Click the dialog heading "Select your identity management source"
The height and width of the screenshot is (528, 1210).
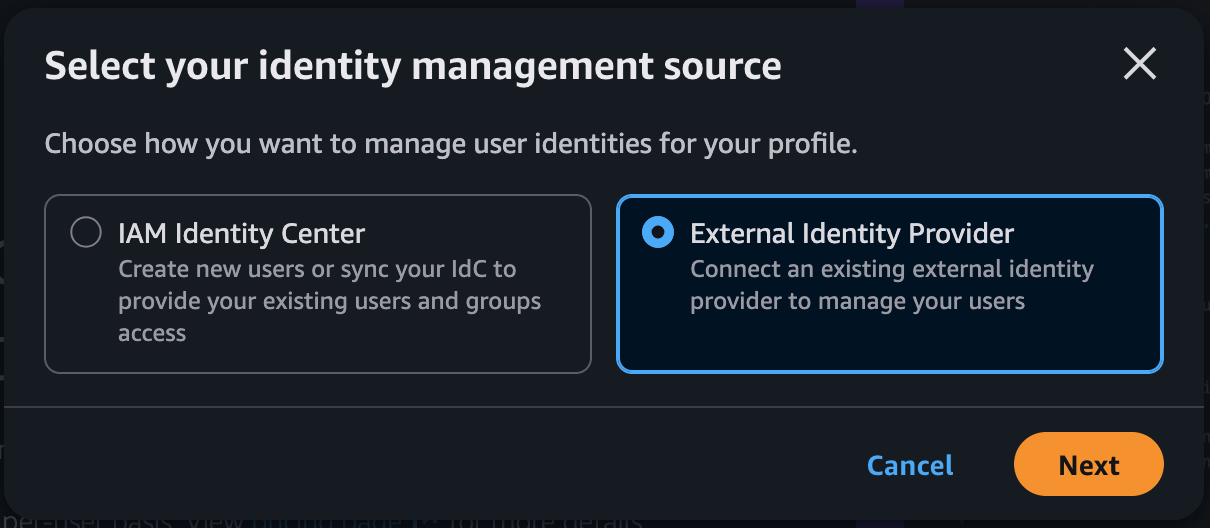pos(413,66)
